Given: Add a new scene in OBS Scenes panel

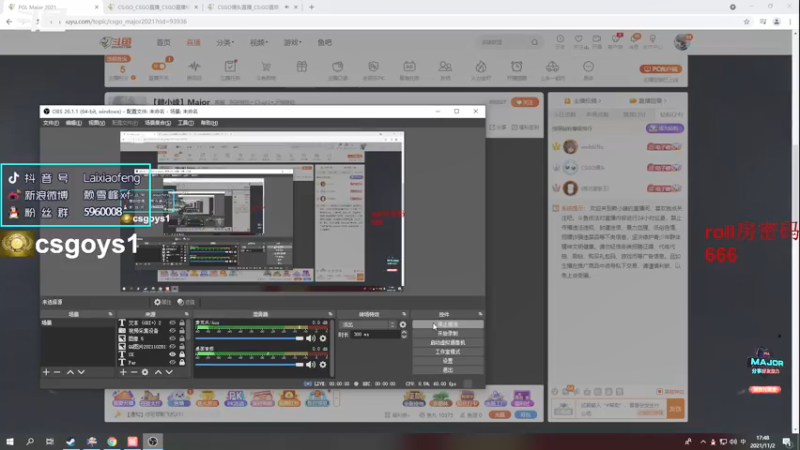Looking at the screenshot, I should click(46, 372).
